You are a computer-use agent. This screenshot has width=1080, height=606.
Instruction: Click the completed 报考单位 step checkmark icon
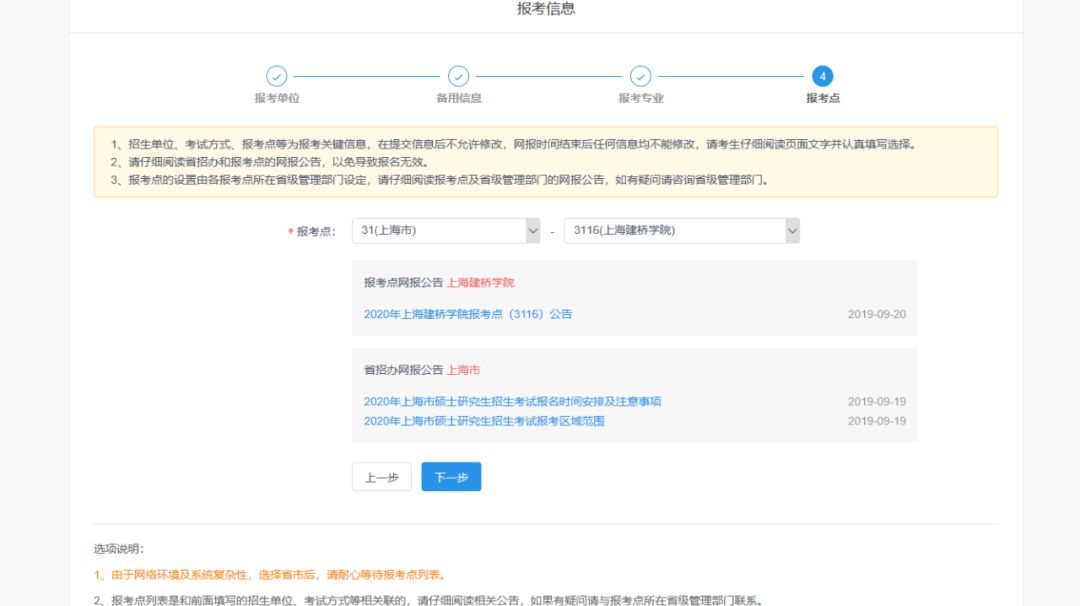[x=276, y=76]
